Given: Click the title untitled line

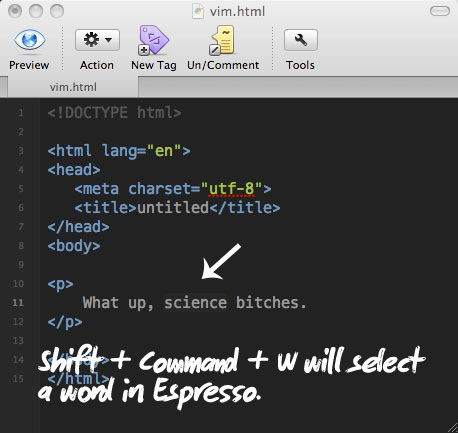Looking at the screenshot, I should point(177,208).
